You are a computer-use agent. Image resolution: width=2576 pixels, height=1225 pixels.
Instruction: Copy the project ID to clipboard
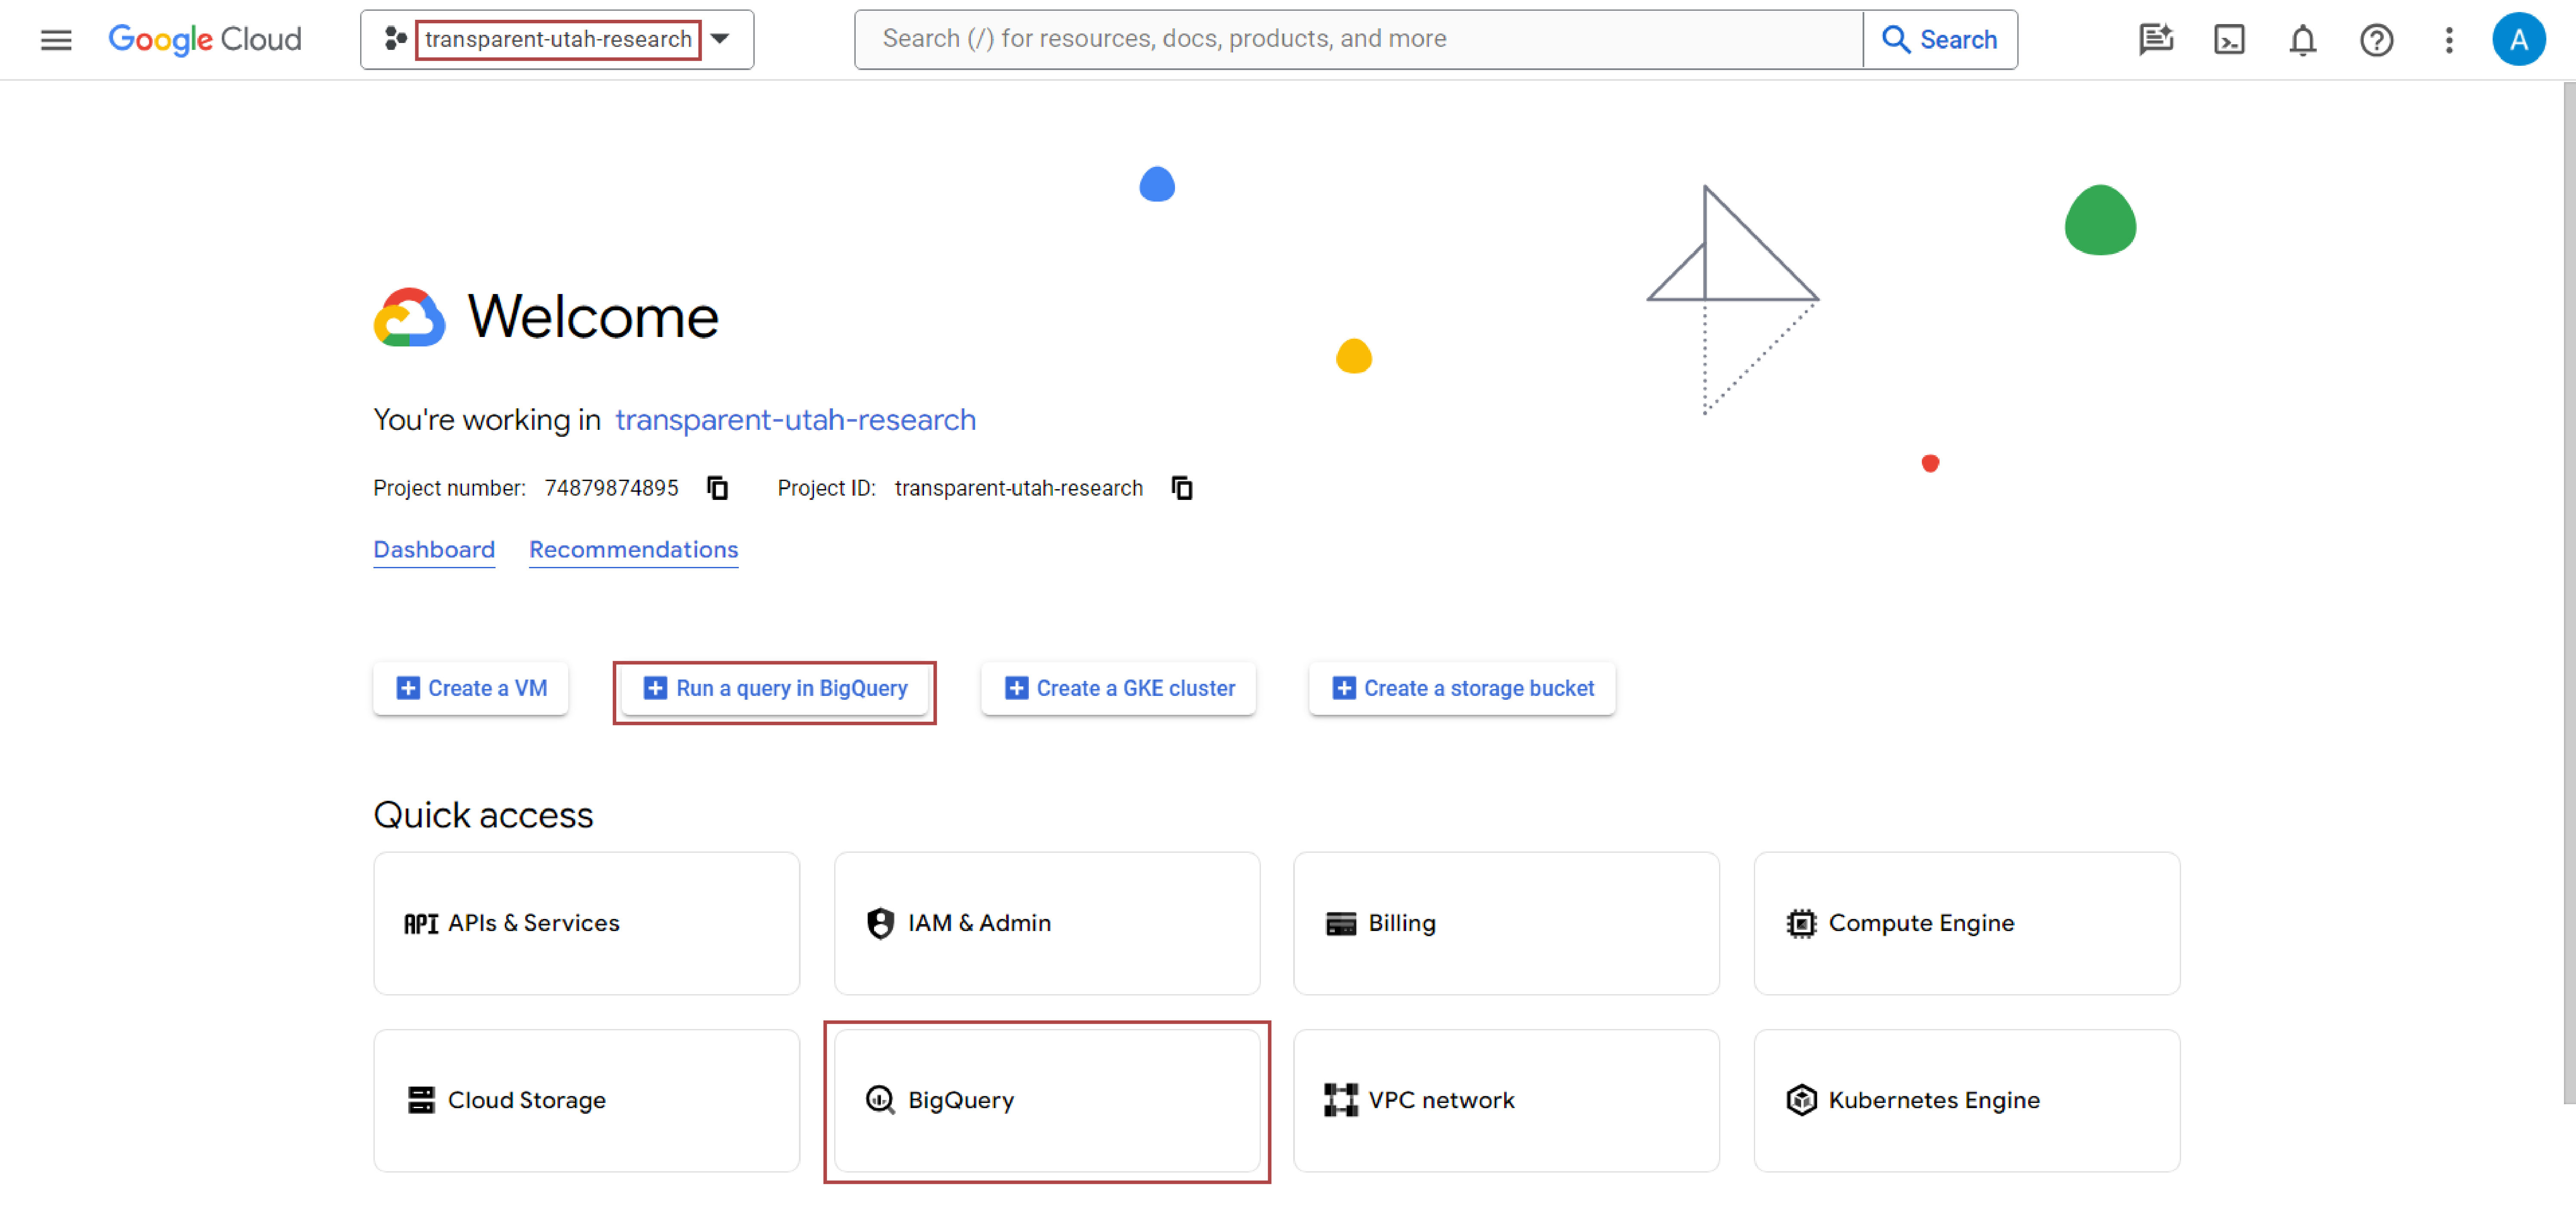tap(1181, 487)
